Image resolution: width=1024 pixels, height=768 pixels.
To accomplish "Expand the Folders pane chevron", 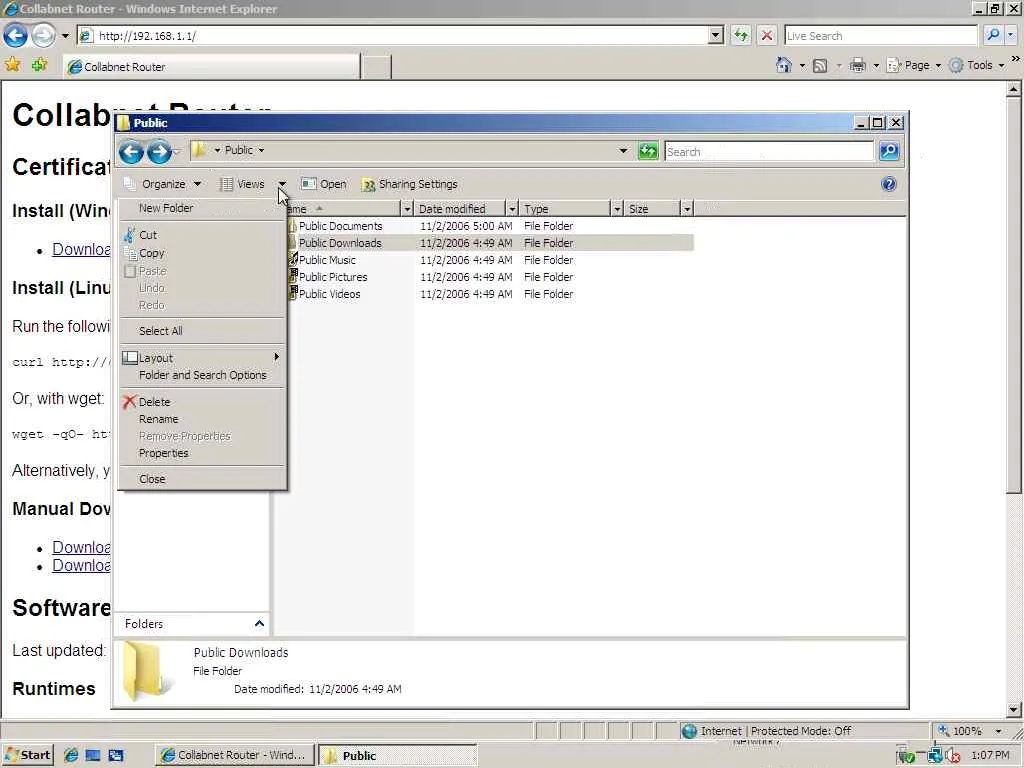I will (259, 624).
